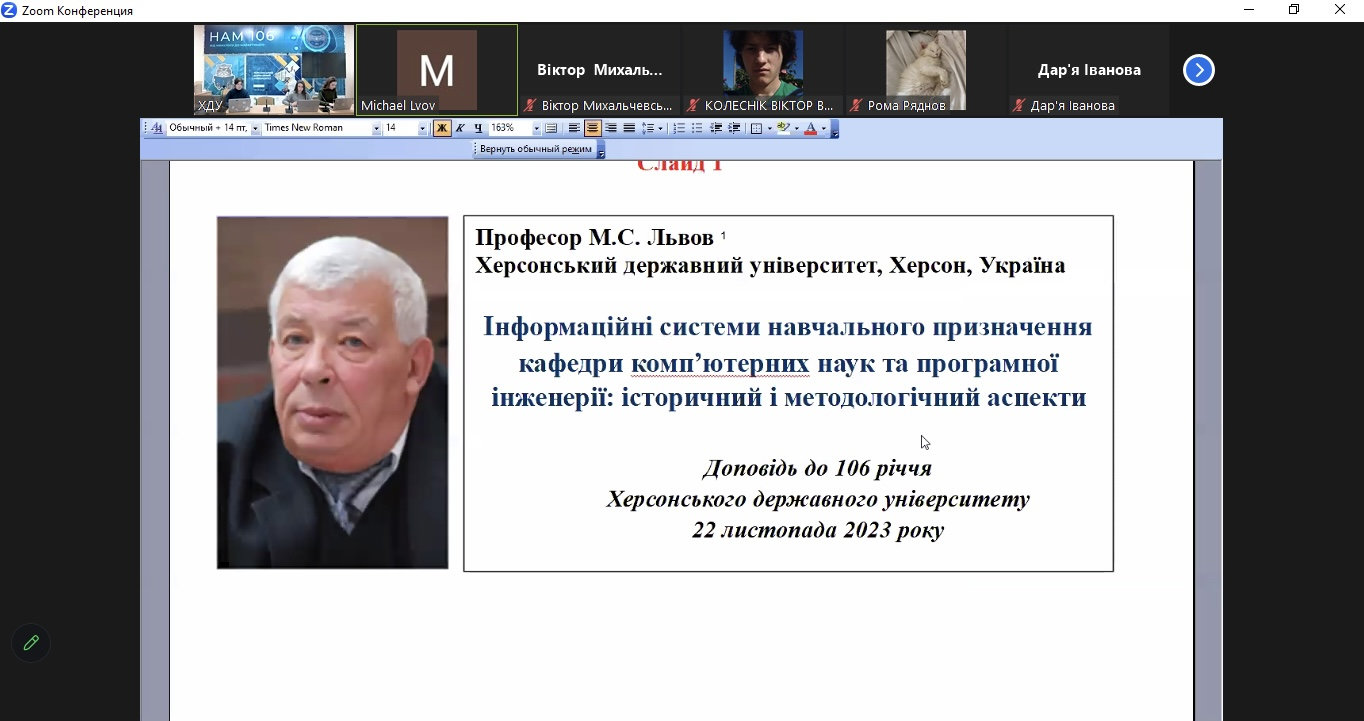Screen dimensions: 1364x721
Task: Decrease indent
Action: [715, 128]
